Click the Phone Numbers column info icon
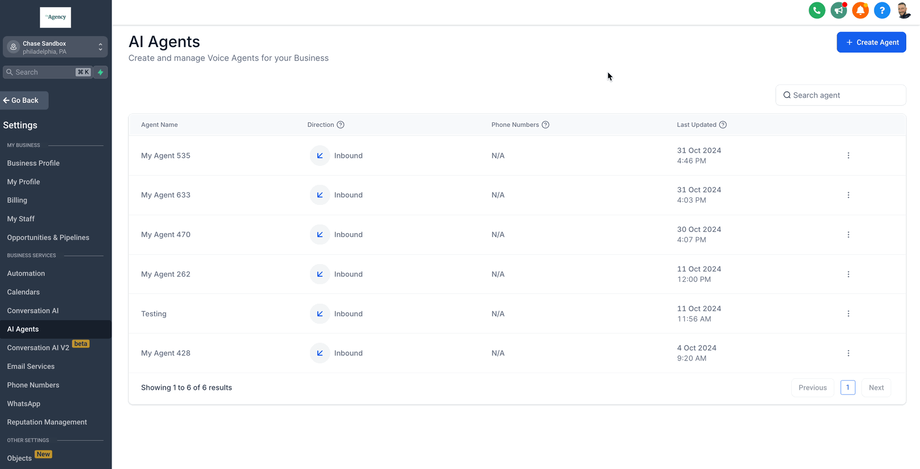Image resolution: width=920 pixels, height=469 pixels. [546, 125]
